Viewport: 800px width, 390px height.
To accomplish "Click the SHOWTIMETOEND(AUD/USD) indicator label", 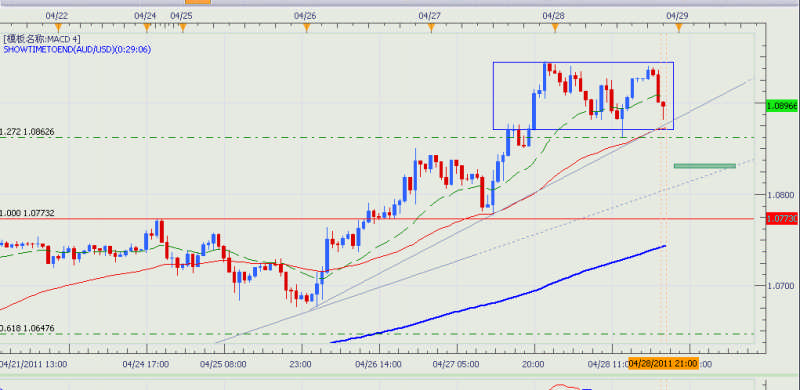I will pos(77,50).
